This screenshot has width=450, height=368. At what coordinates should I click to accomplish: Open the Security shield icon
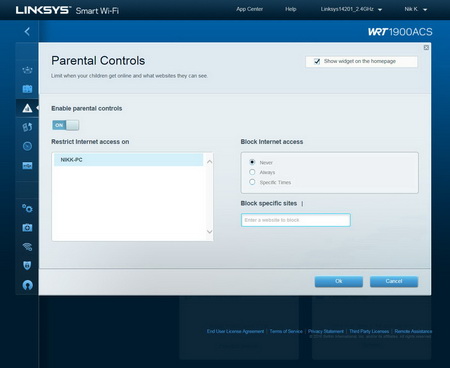coord(27,266)
